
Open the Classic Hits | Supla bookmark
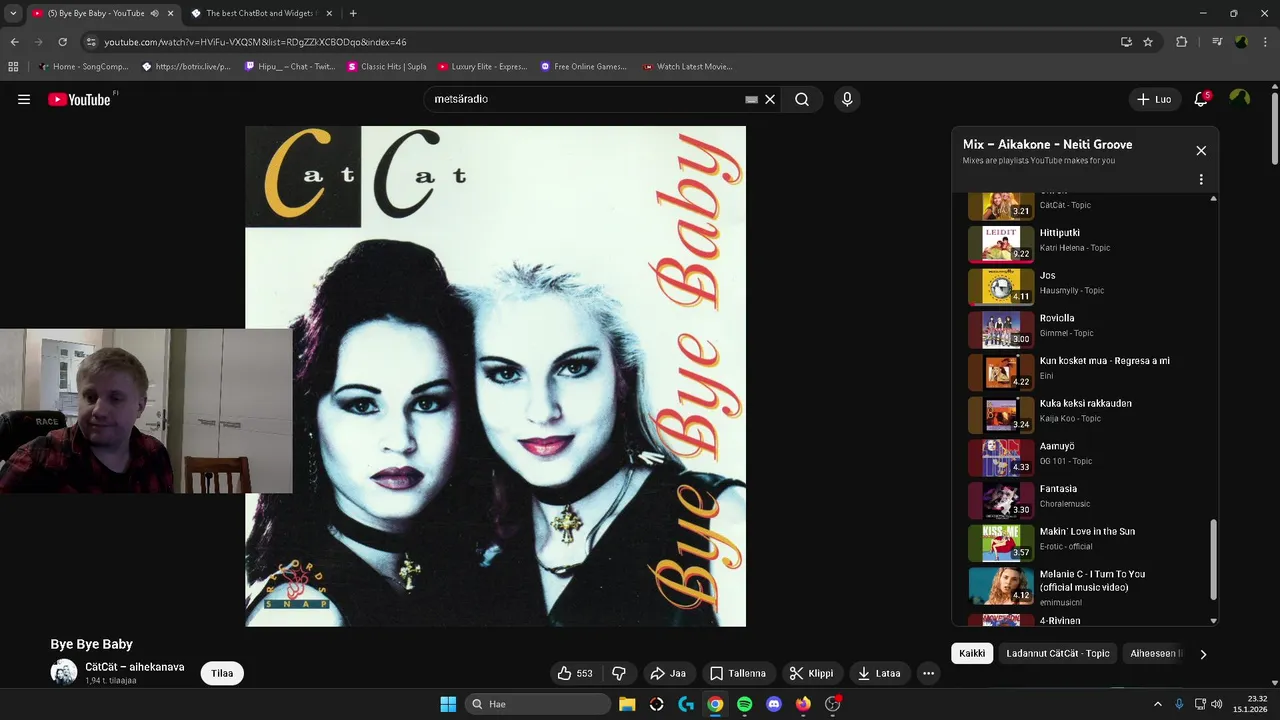click(386, 67)
